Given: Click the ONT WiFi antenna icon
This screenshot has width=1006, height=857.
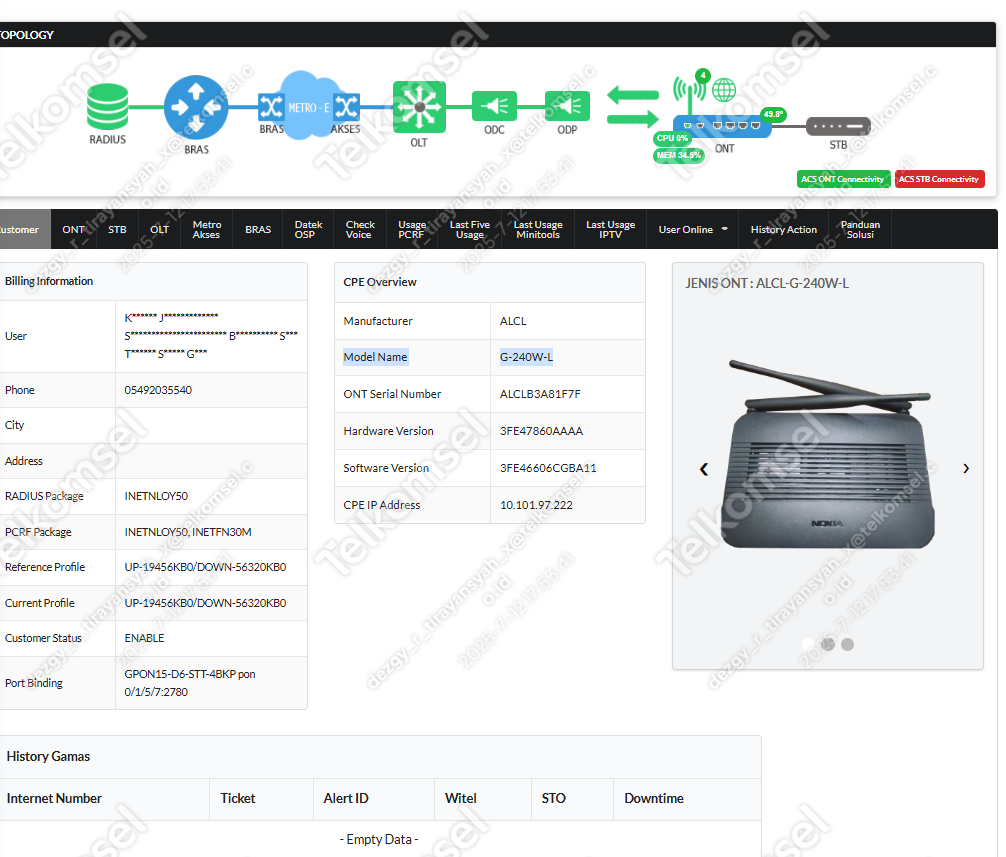Looking at the screenshot, I should point(688,94).
